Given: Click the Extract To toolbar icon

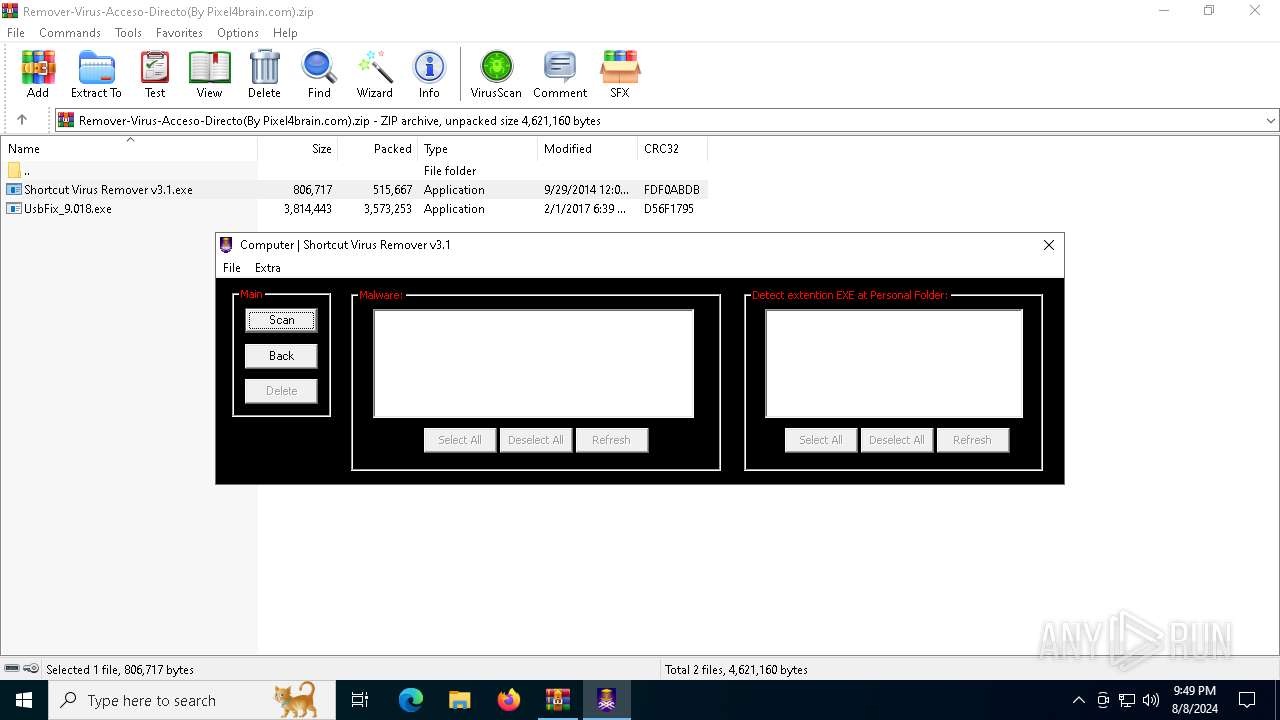Looking at the screenshot, I should (x=96, y=74).
